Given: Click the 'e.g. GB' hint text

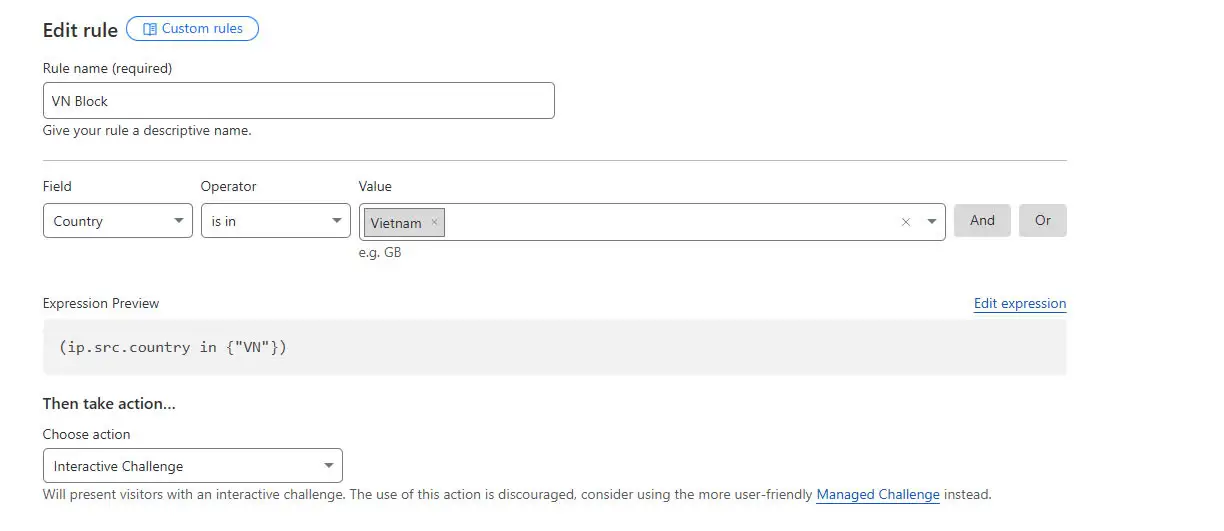Looking at the screenshot, I should 380,253.
